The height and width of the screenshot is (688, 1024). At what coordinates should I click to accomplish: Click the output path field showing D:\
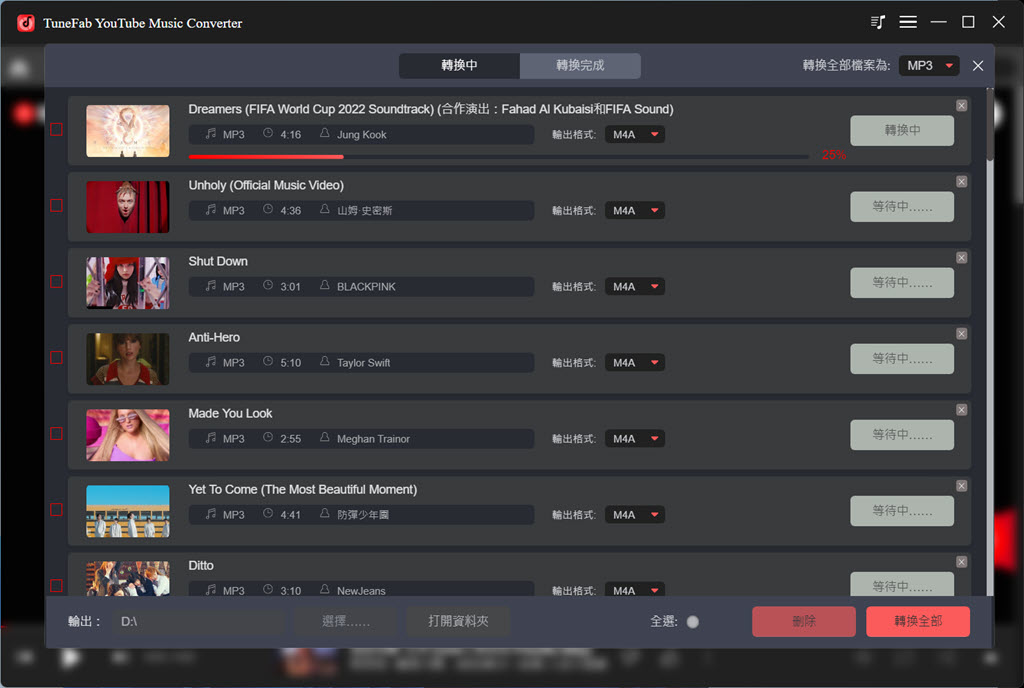[x=199, y=621]
